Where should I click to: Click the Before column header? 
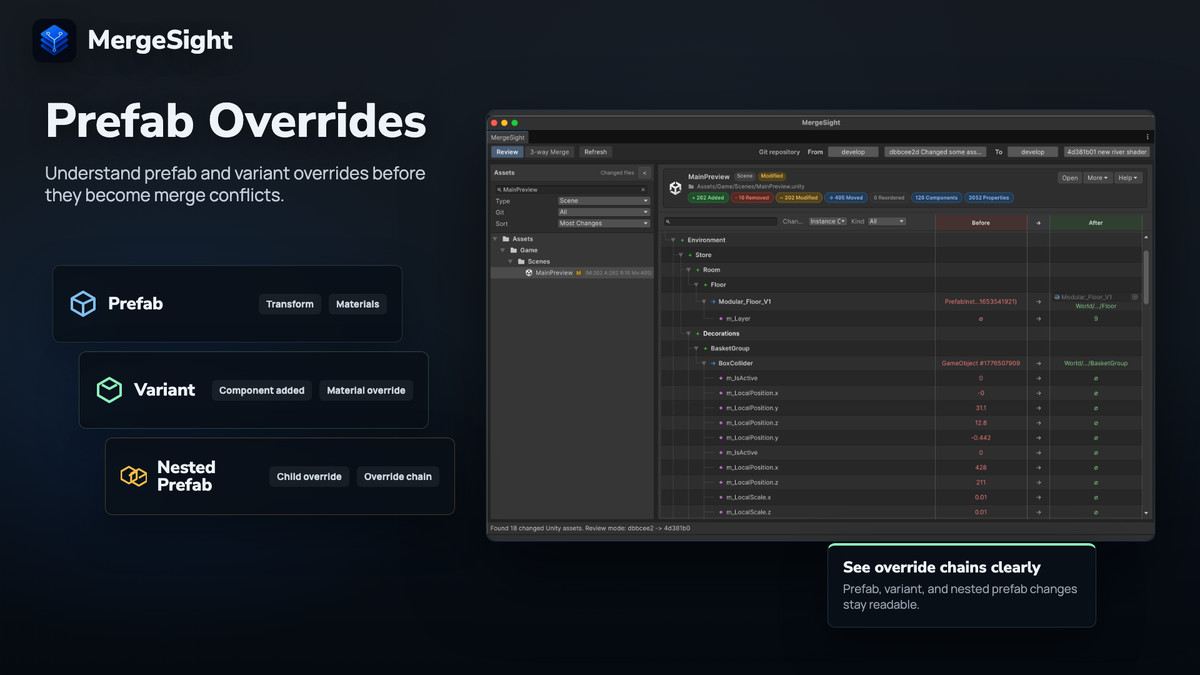(x=981, y=223)
